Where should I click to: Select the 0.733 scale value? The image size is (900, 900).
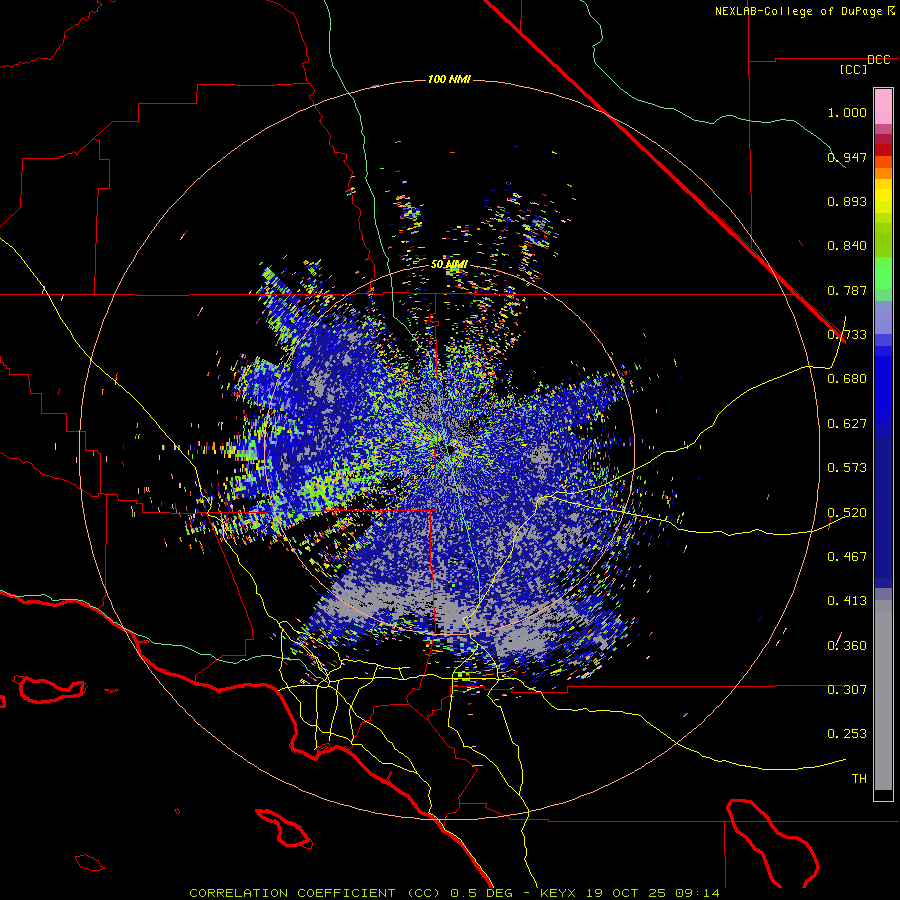pyautogui.click(x=847, y=335)
